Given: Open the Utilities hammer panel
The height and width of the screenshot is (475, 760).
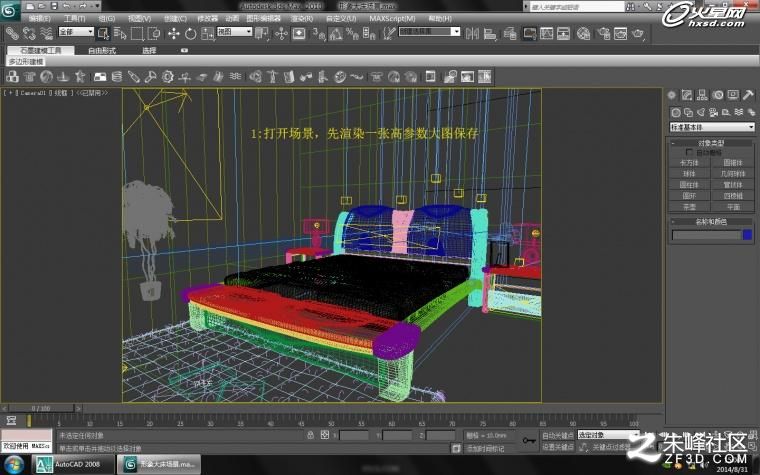Looking at the screenshot, I should coord(748,95).
